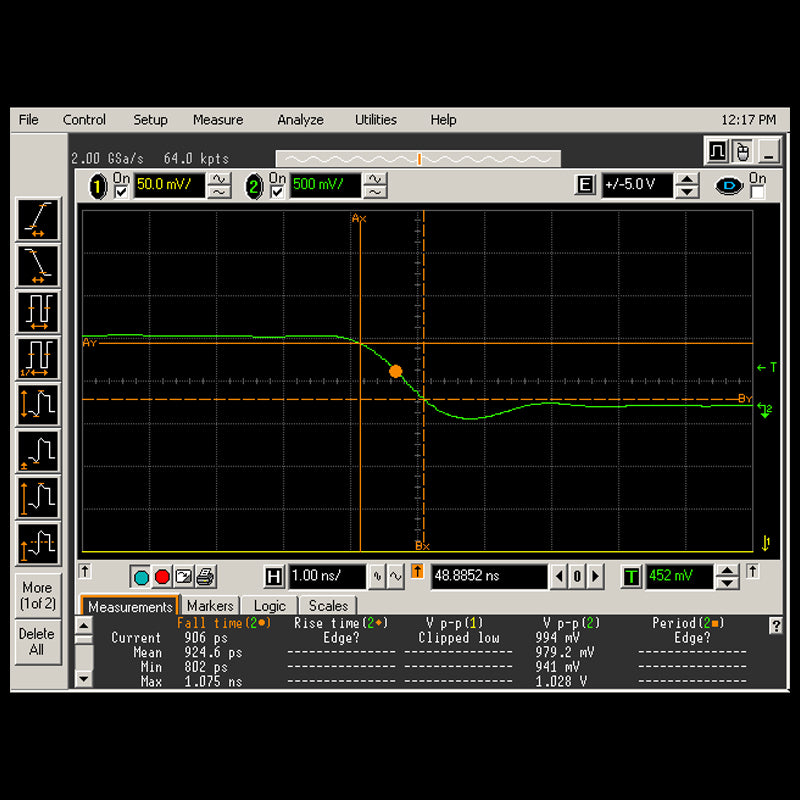Toggle channel 1 On checkbox

pos(121,192)
